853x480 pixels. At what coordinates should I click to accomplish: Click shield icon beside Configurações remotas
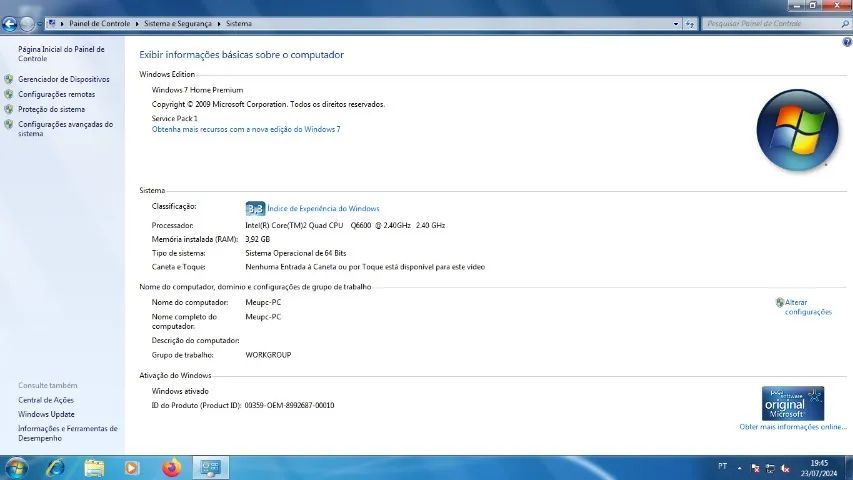pyautogui.click(x=9, y=94)
